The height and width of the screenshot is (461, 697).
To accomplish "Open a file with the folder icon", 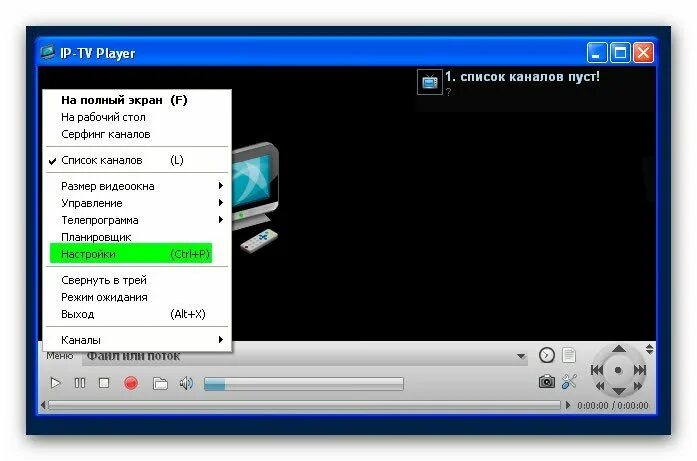I will (x=160, y=383).
